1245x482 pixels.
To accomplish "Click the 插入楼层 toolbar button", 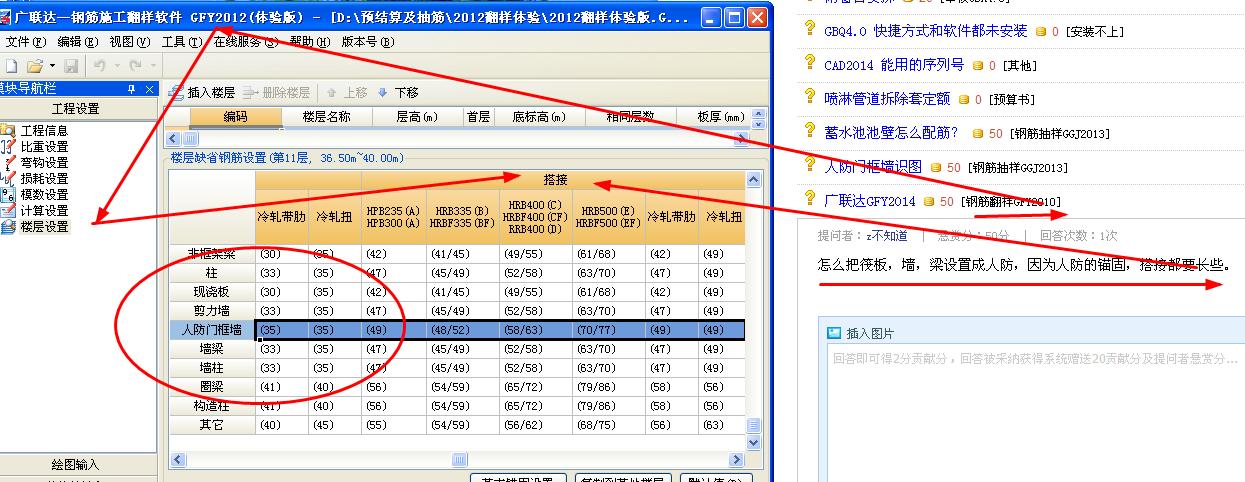I will pyautogui.click(x=203, y=92).
